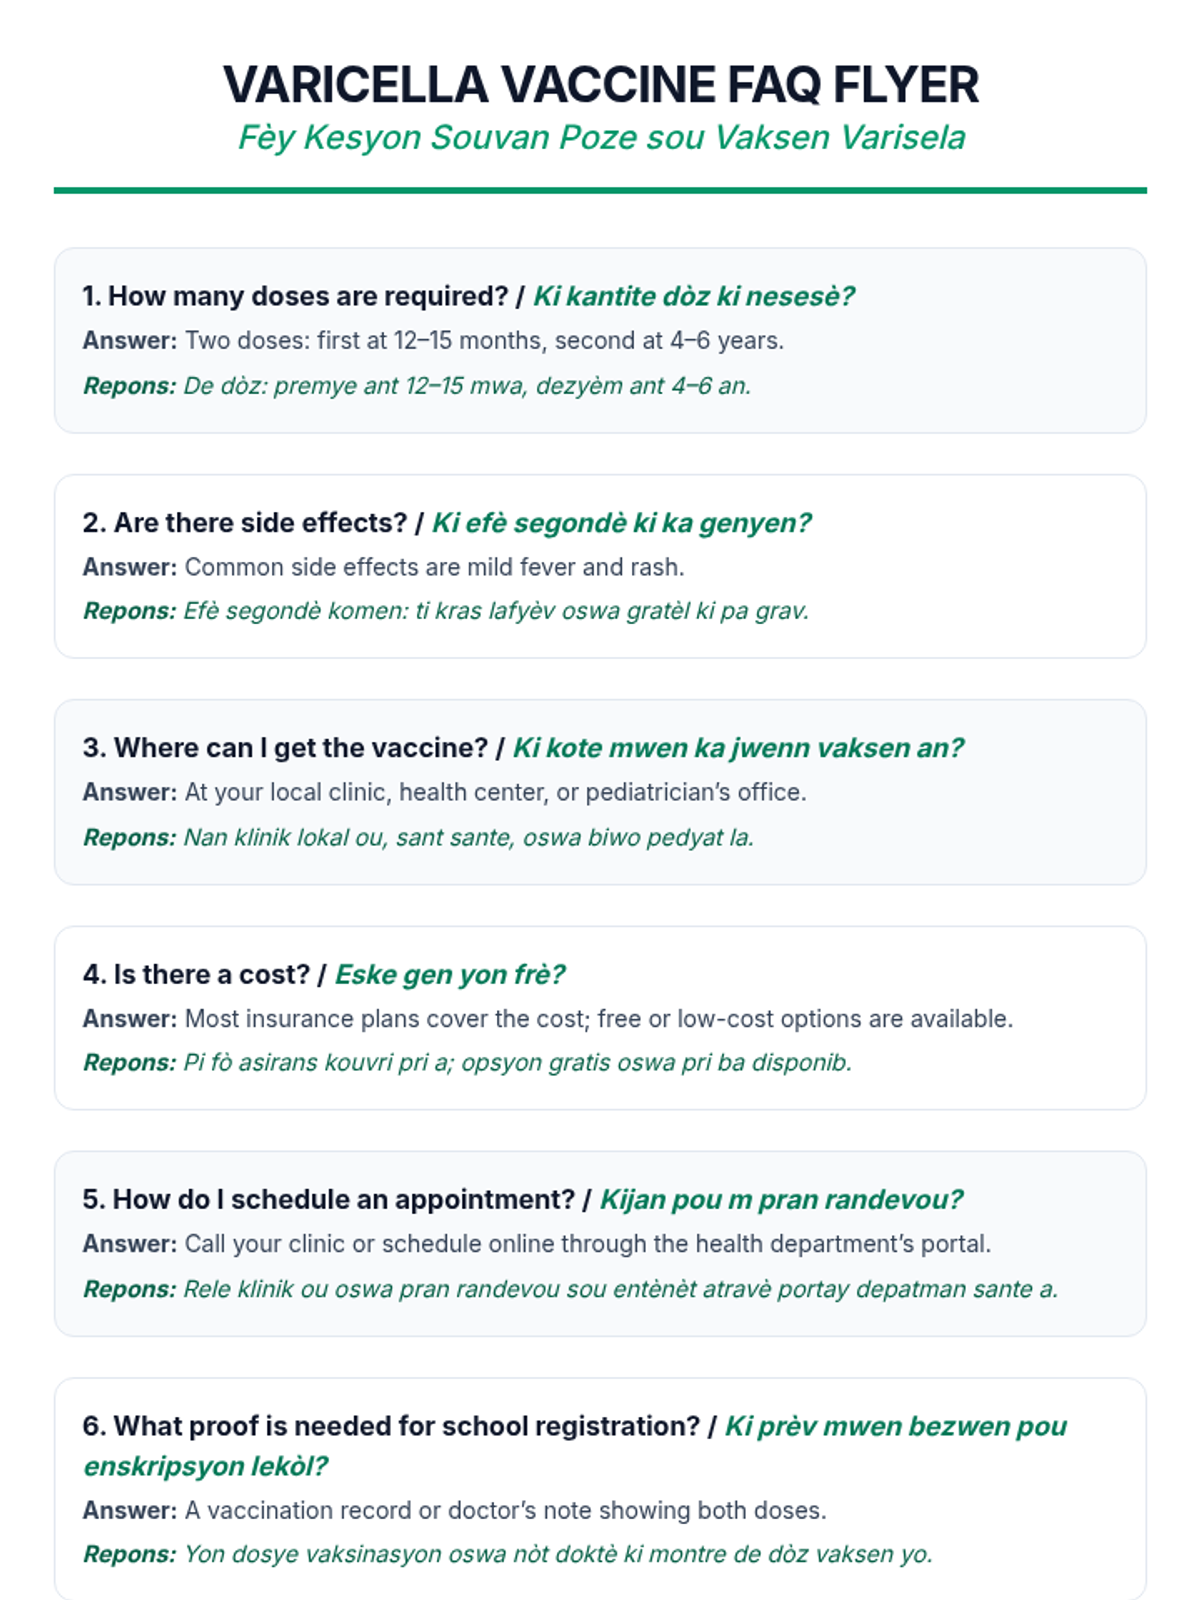Image resolution: width=1200 pixels, height=1600 pixels.
Task: Click the answer mentioning mild fever and rash
Action: coord(384,567)
